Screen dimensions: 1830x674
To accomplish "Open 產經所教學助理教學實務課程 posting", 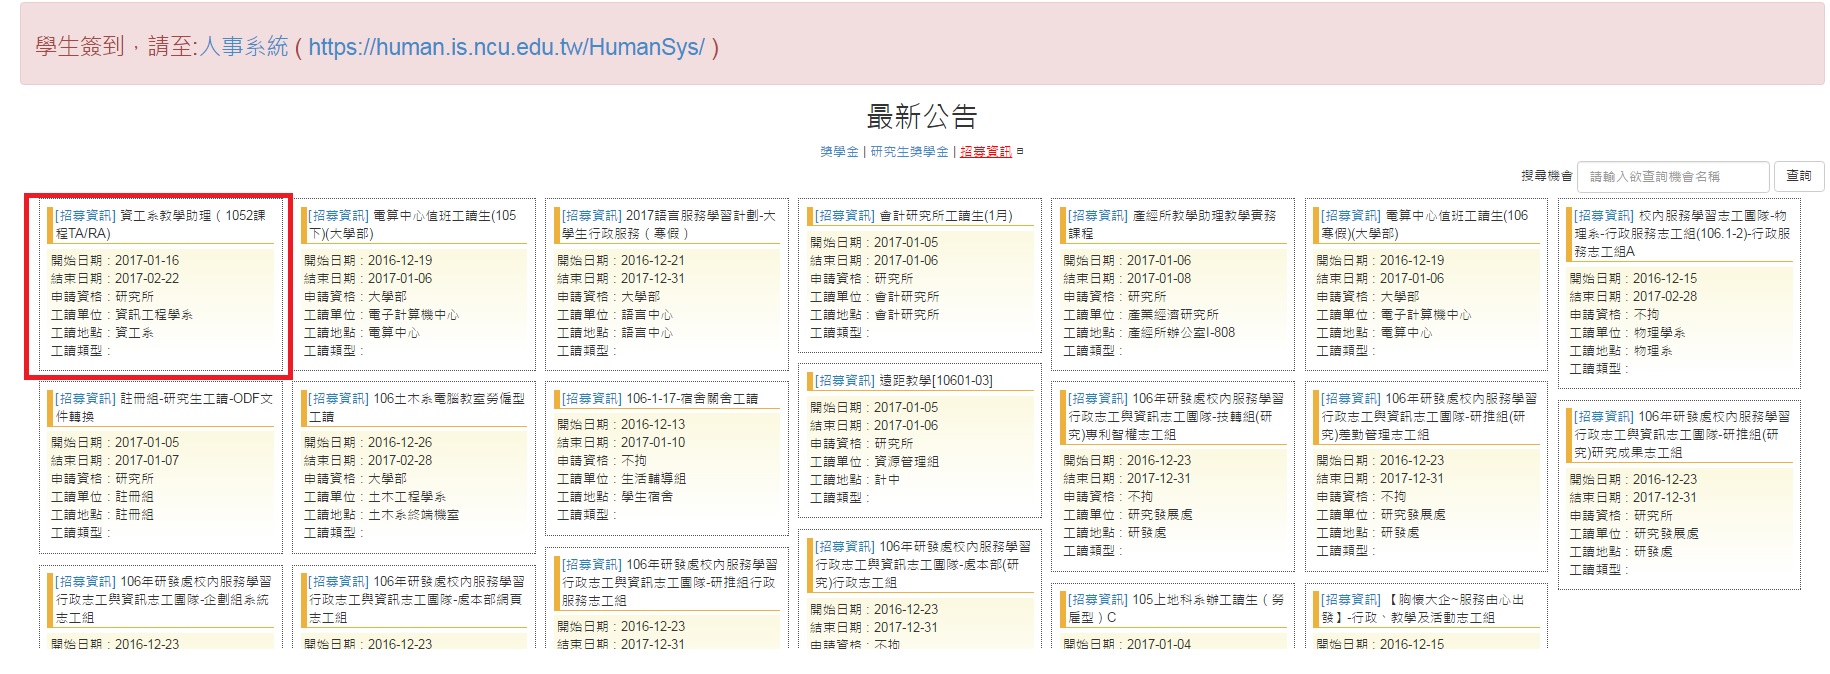I will (x=1172, y=224).
